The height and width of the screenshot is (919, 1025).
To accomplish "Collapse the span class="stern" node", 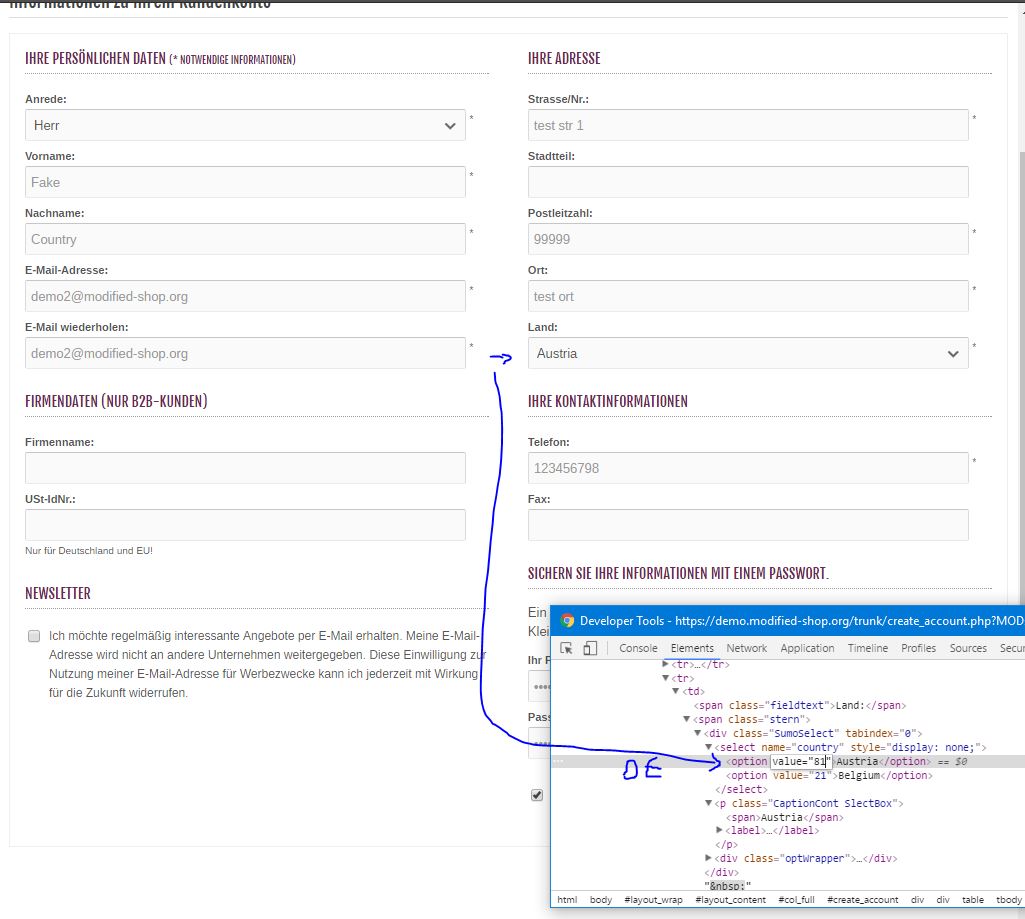I will tap(687, 719).
